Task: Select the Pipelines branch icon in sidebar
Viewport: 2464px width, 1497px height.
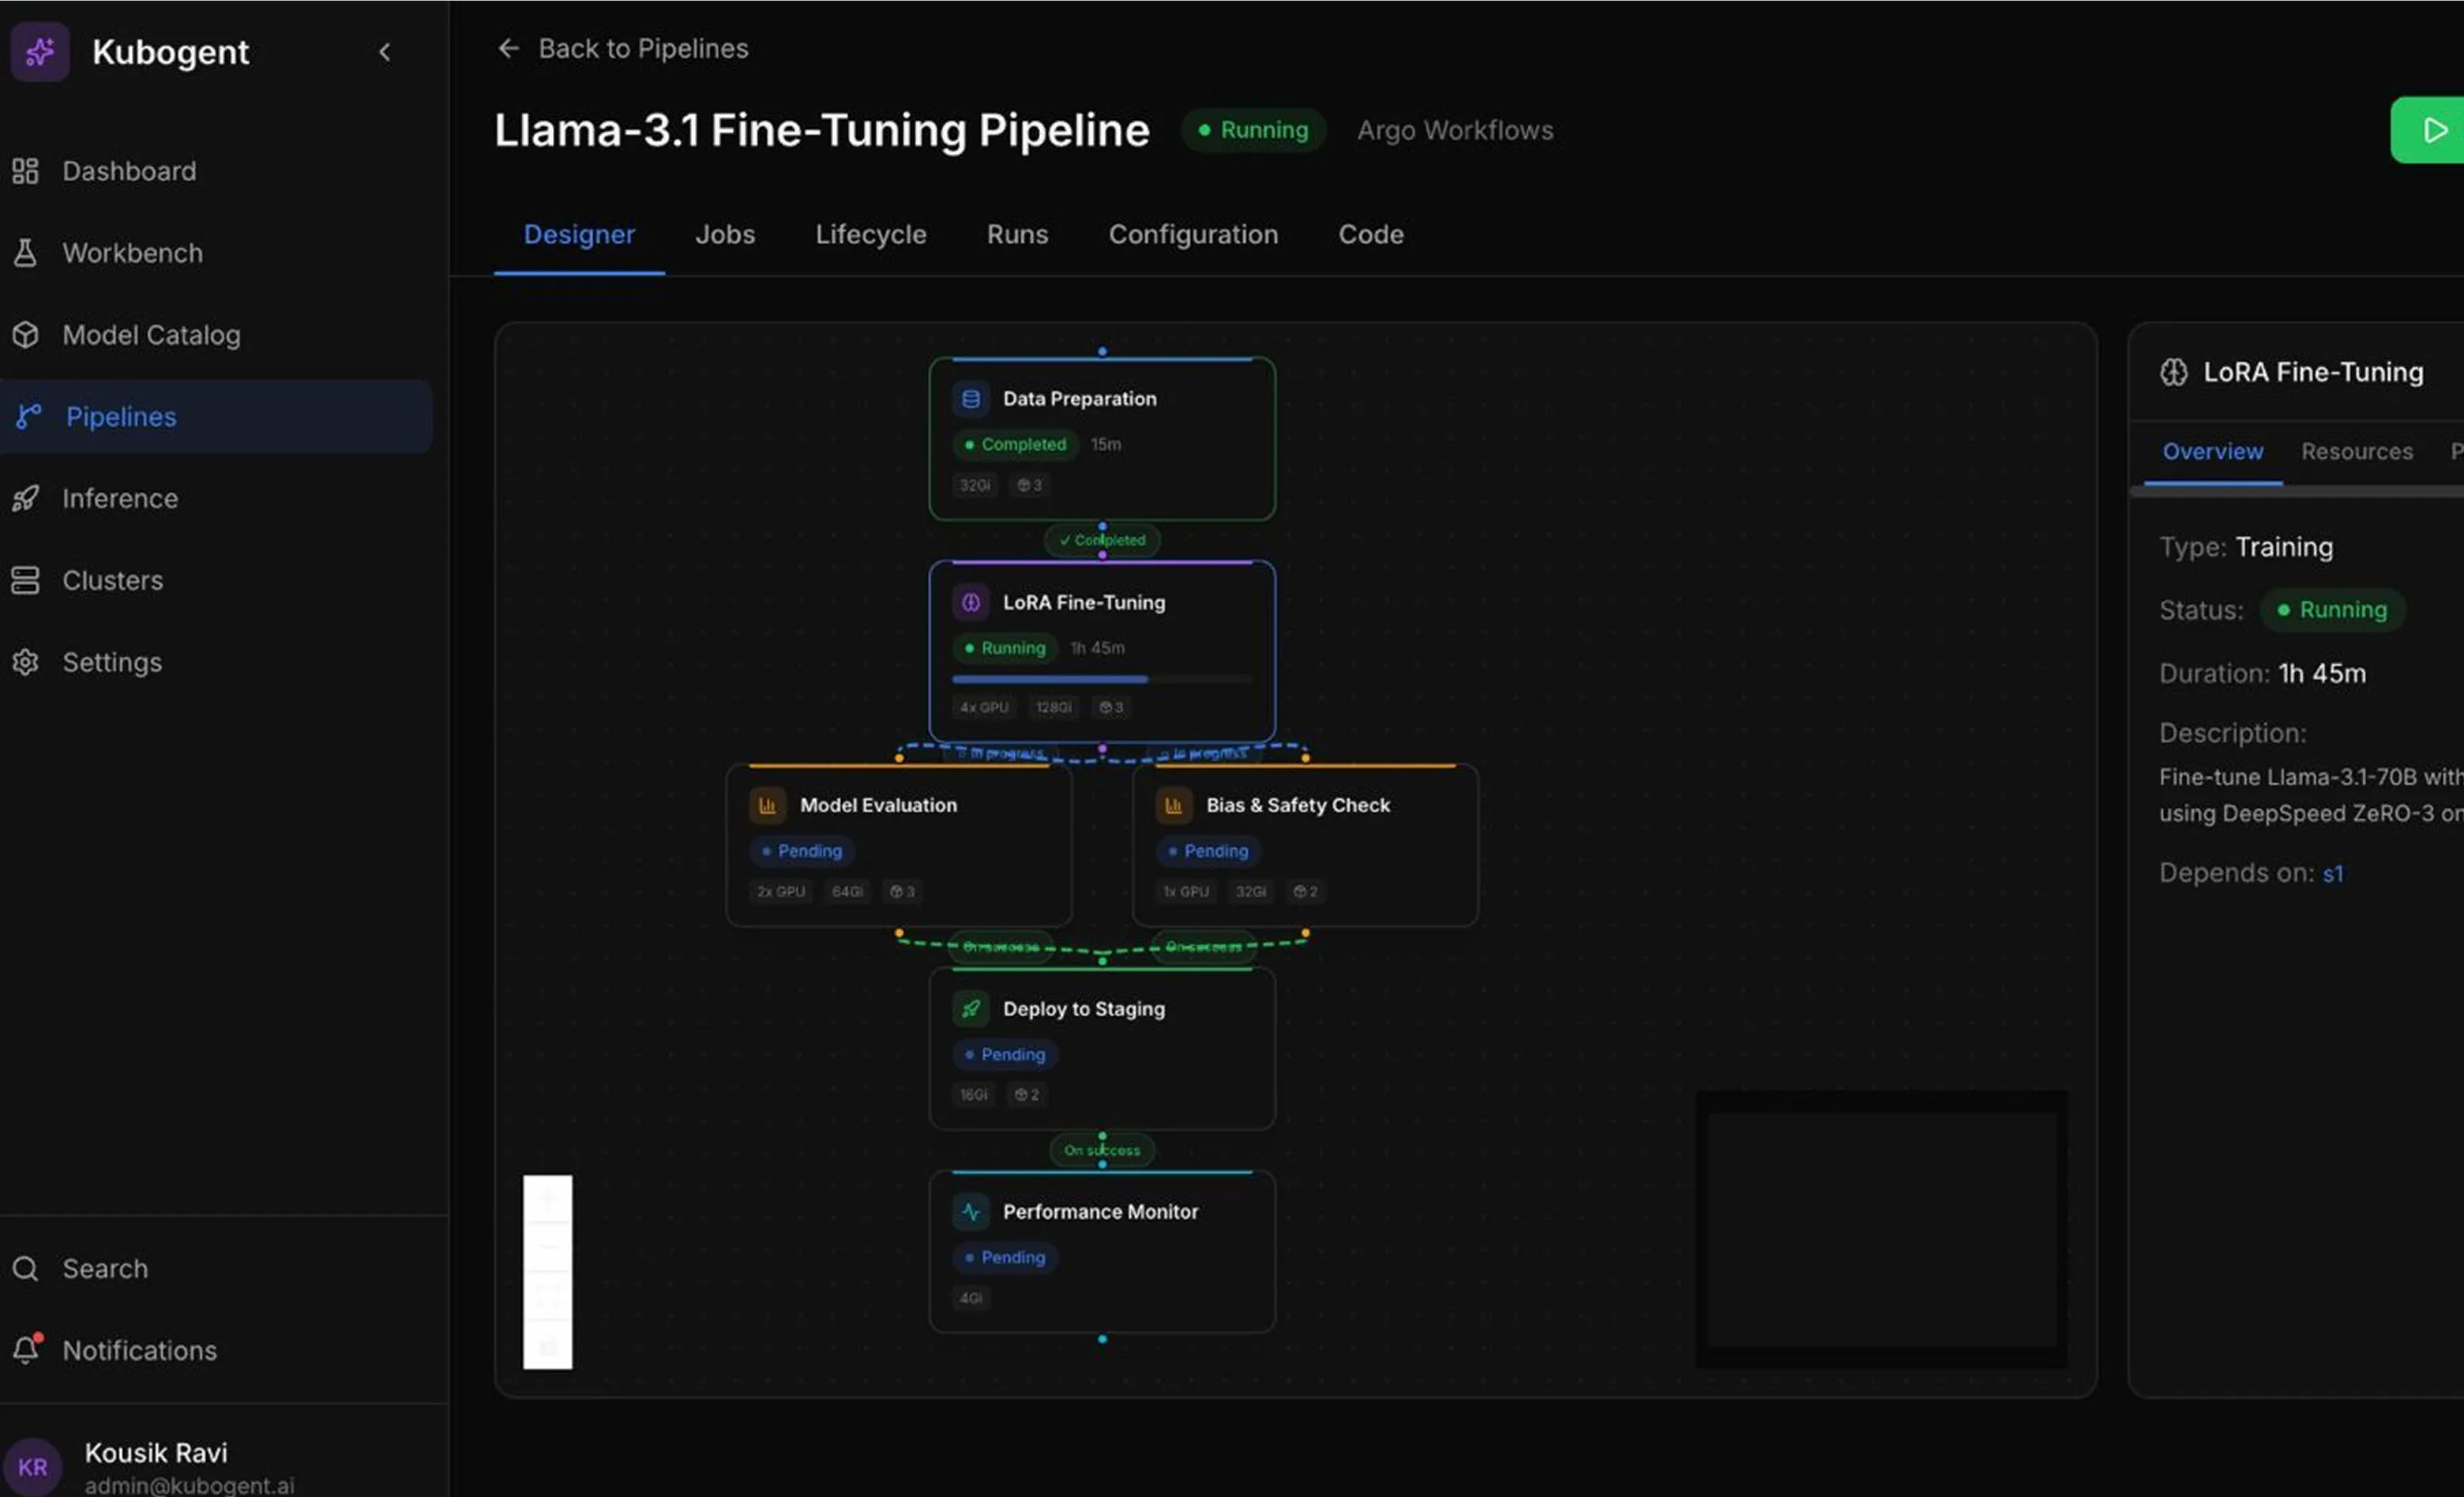Action: pos(29,416)
